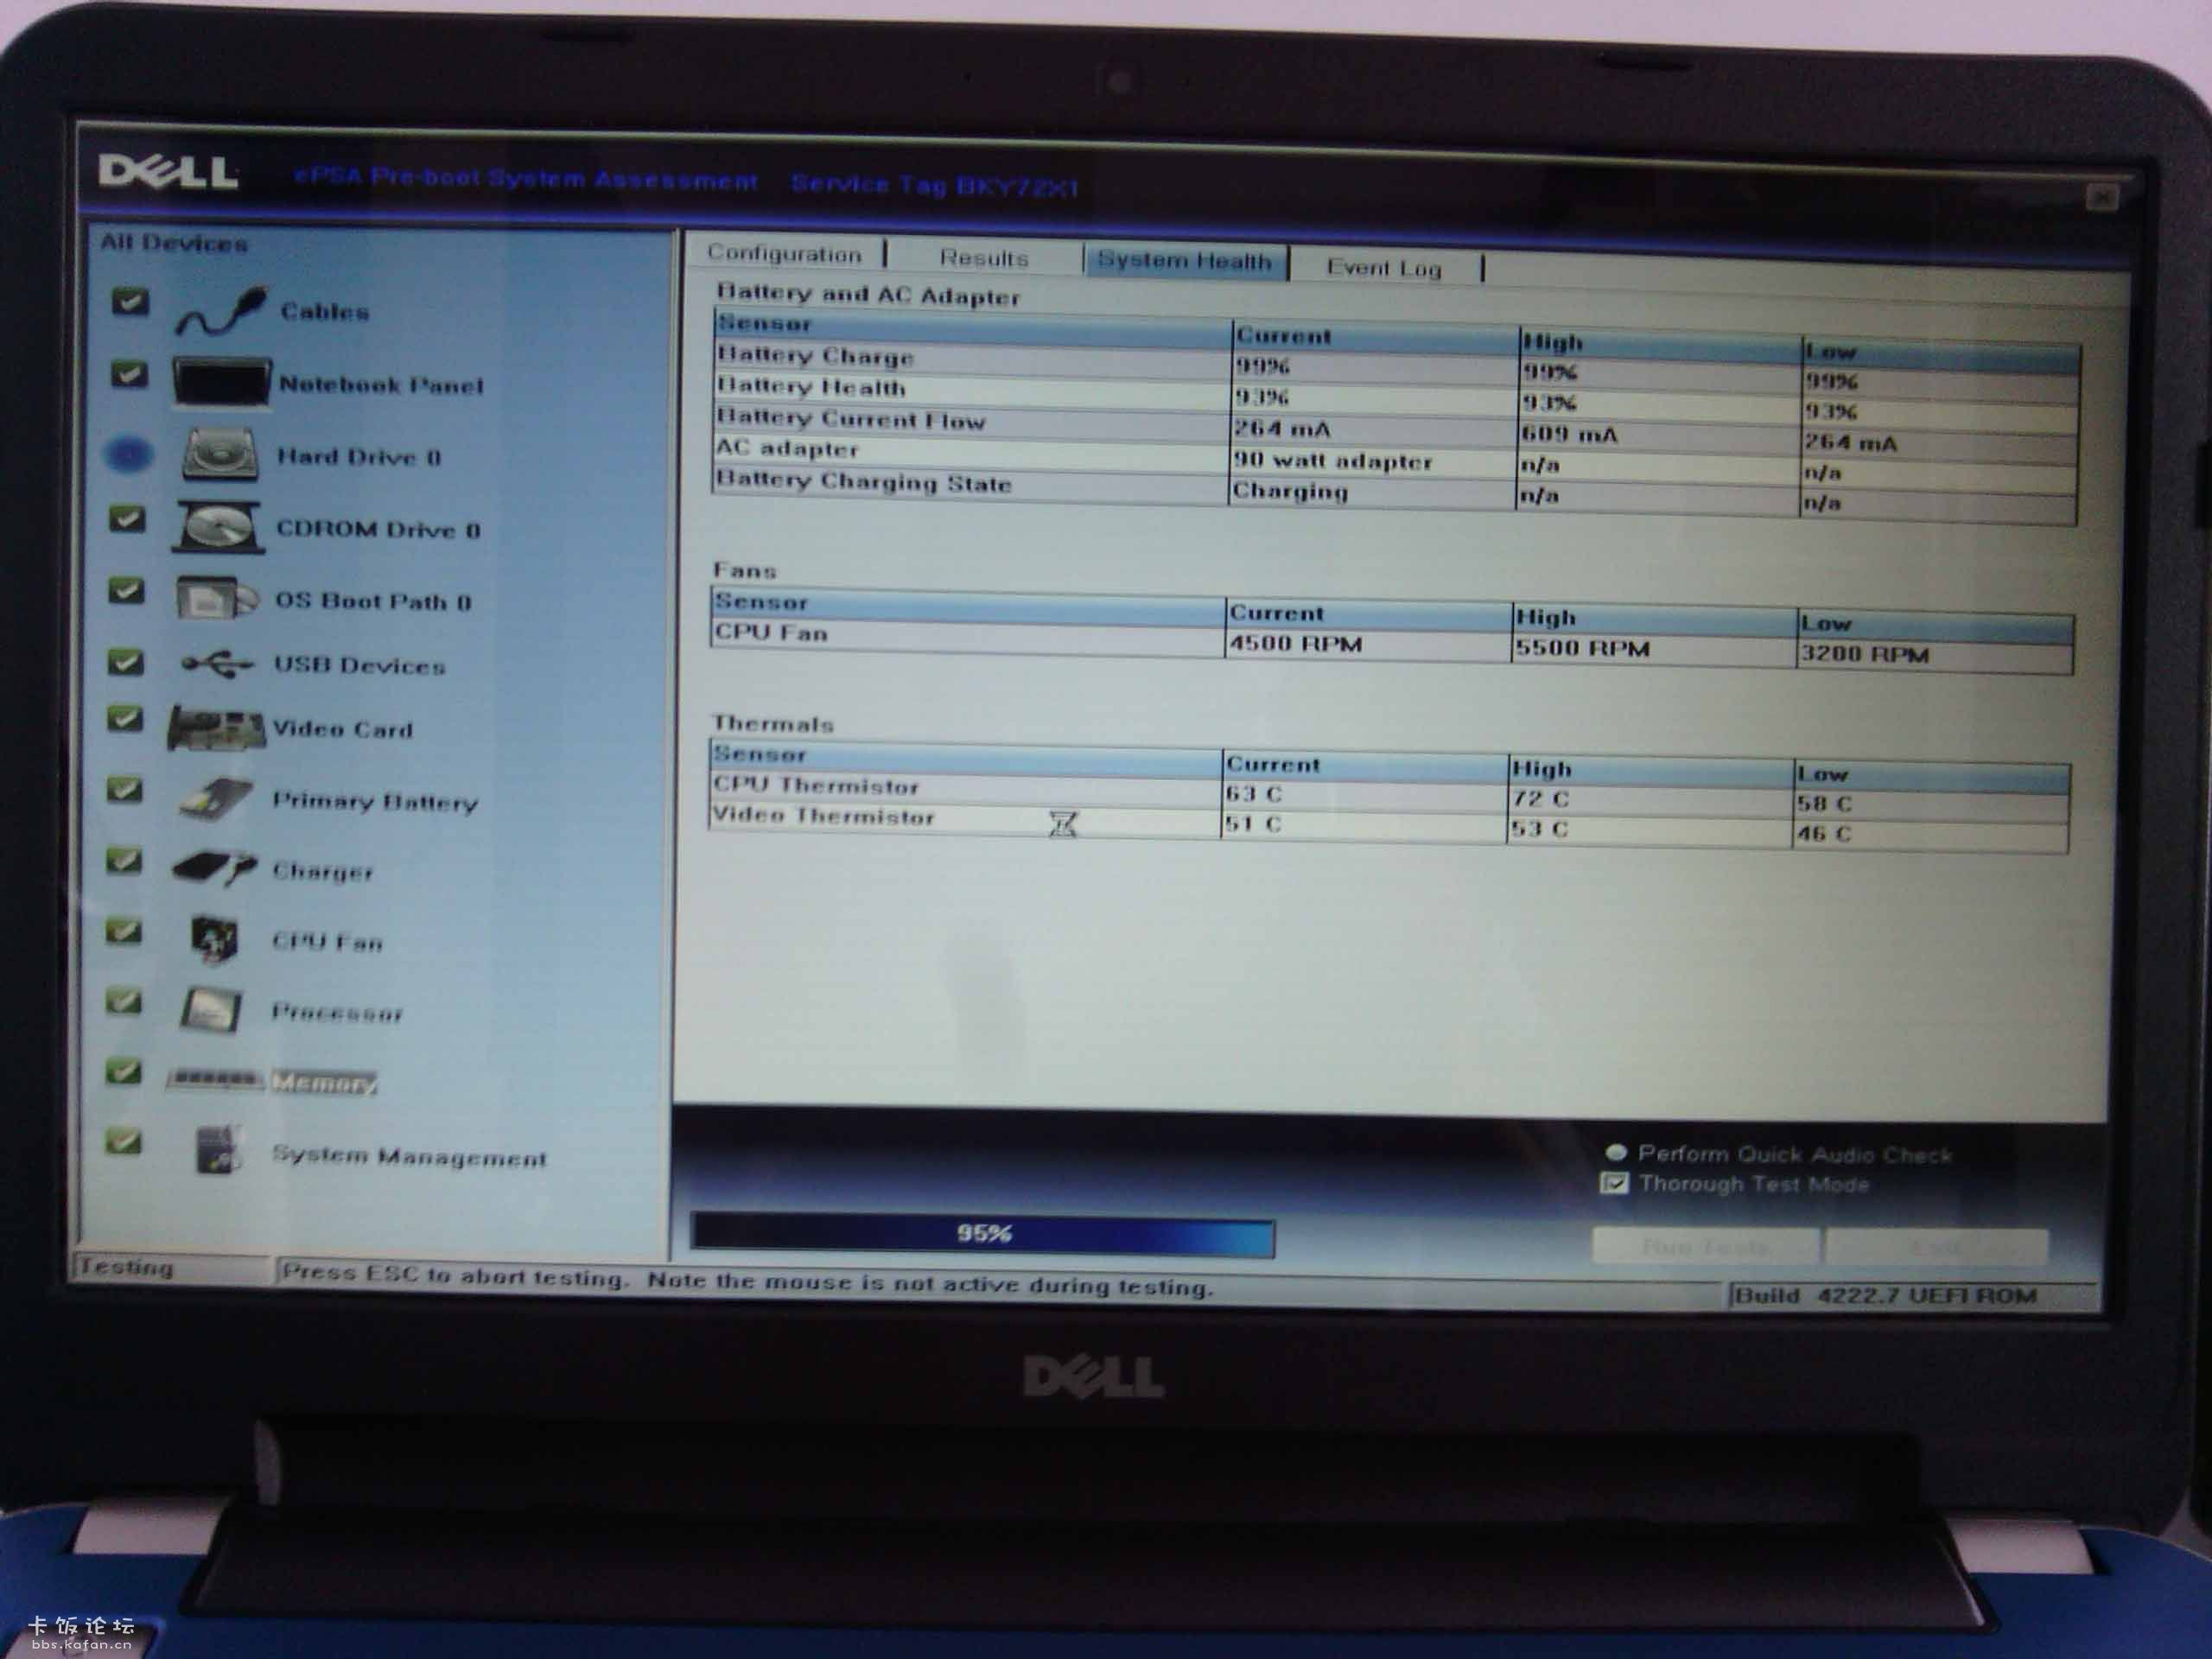Click the Dell logo in header
2212x1659 pixels.
168,172
